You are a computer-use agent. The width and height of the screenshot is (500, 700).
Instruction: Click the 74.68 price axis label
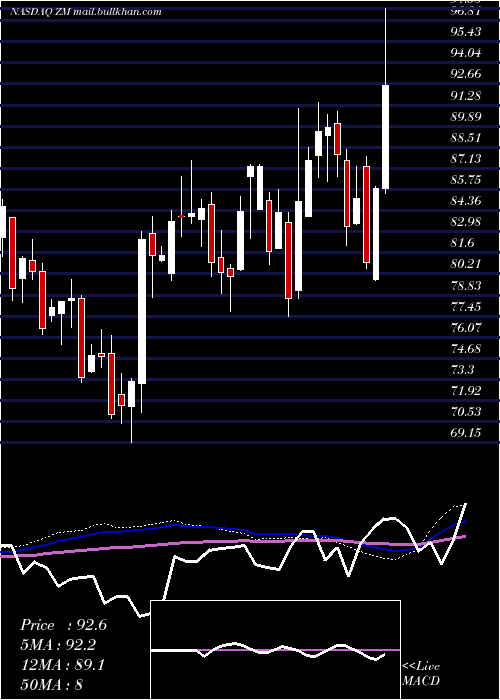pyautogui.click(x=466, y=348)
